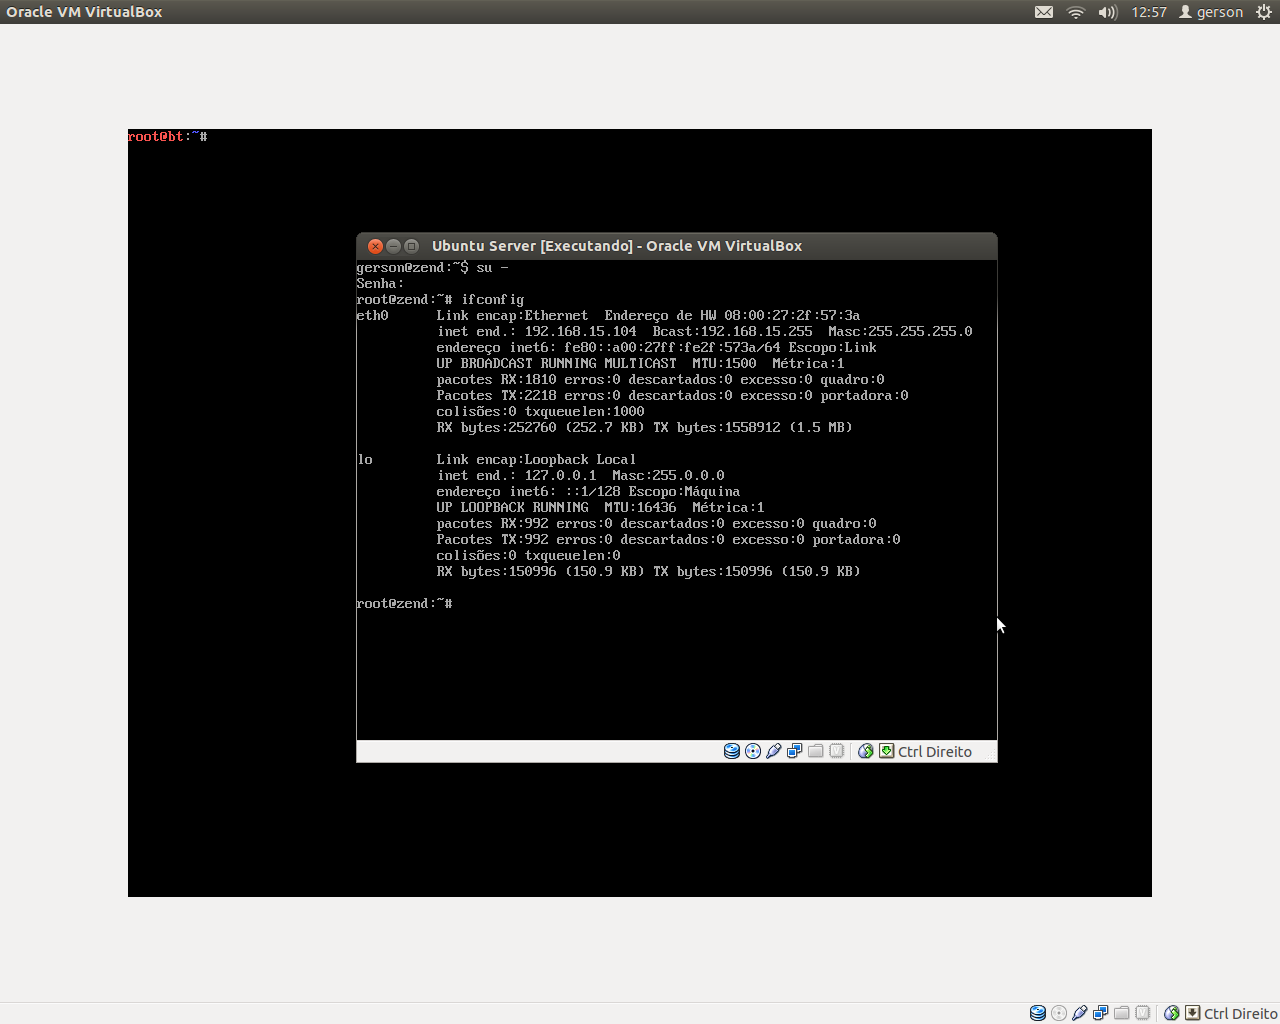Screen dimensions: 1280x1024
Task: Open hard disk indicator in Ubuntu Server status bar
Action: point(732,751)
